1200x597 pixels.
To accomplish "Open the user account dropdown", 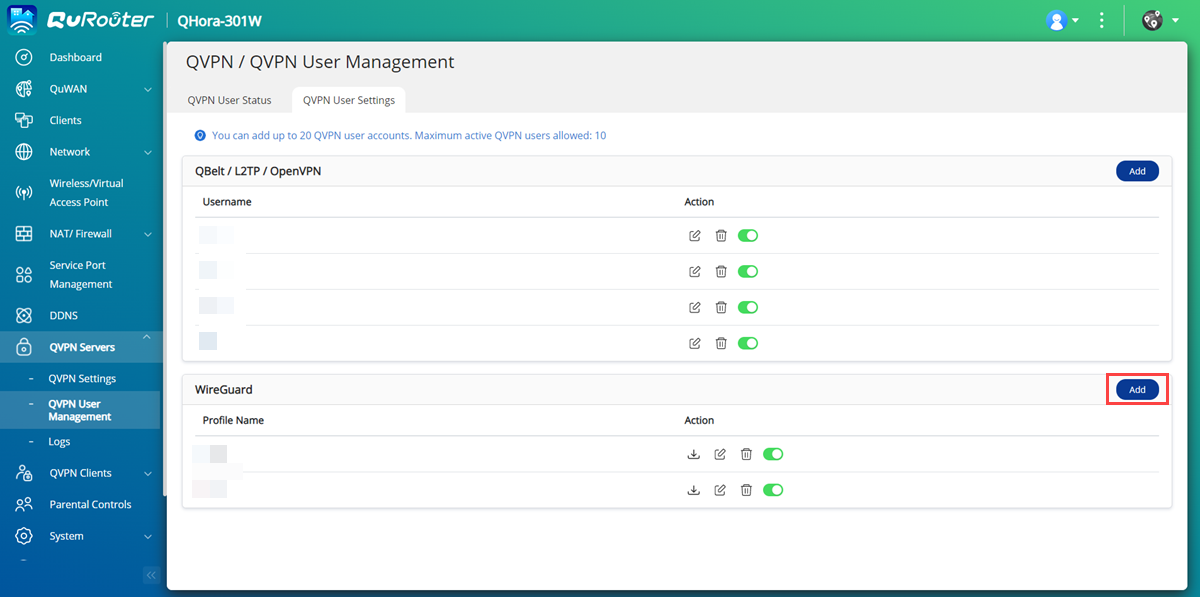I will pyautogui.click(x=1062, y=20).
